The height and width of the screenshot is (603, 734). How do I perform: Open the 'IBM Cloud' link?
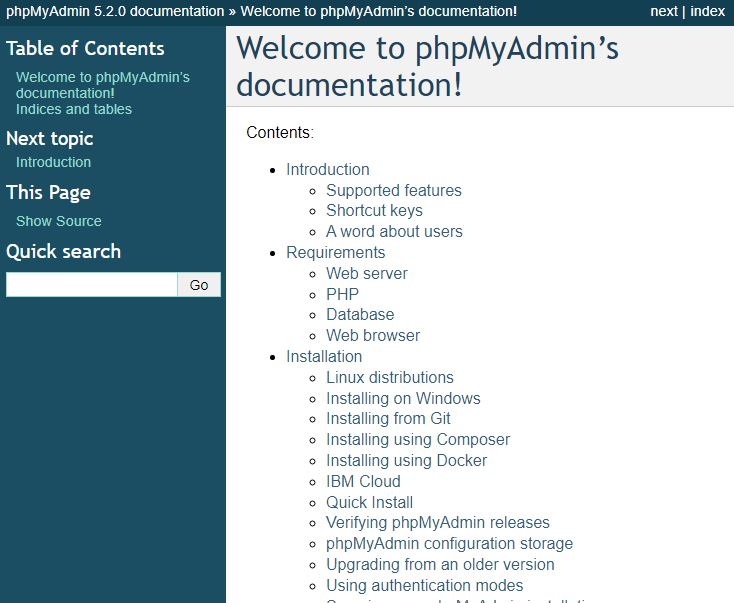363,481
